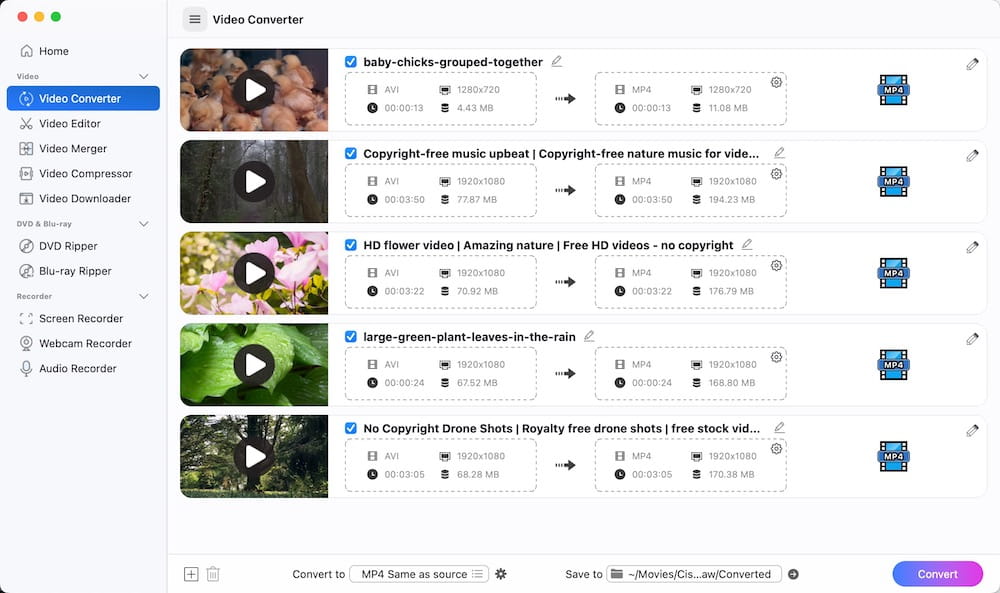Toggle the large-green-plant-leaves-in-the-rain checkbox

pos(351,337)
